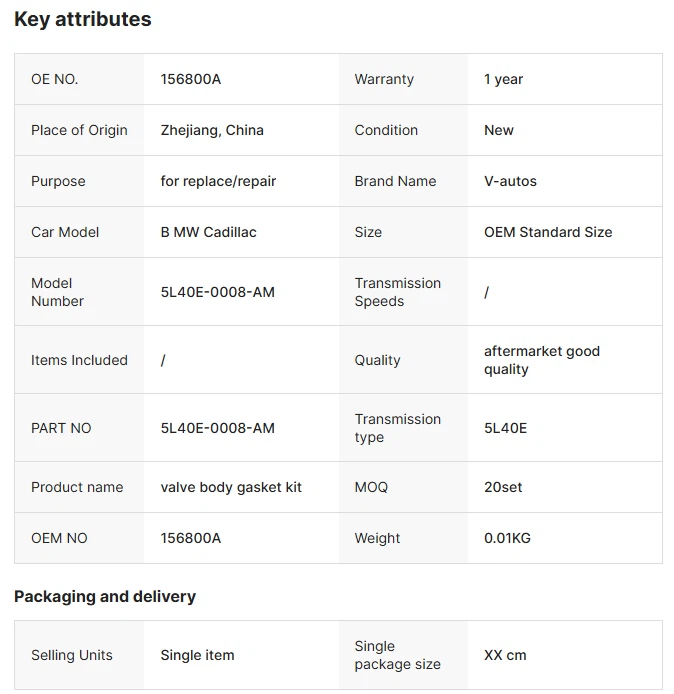
Task: Click the Car Model B MW Cadillac value
Action: pos(208,232)
